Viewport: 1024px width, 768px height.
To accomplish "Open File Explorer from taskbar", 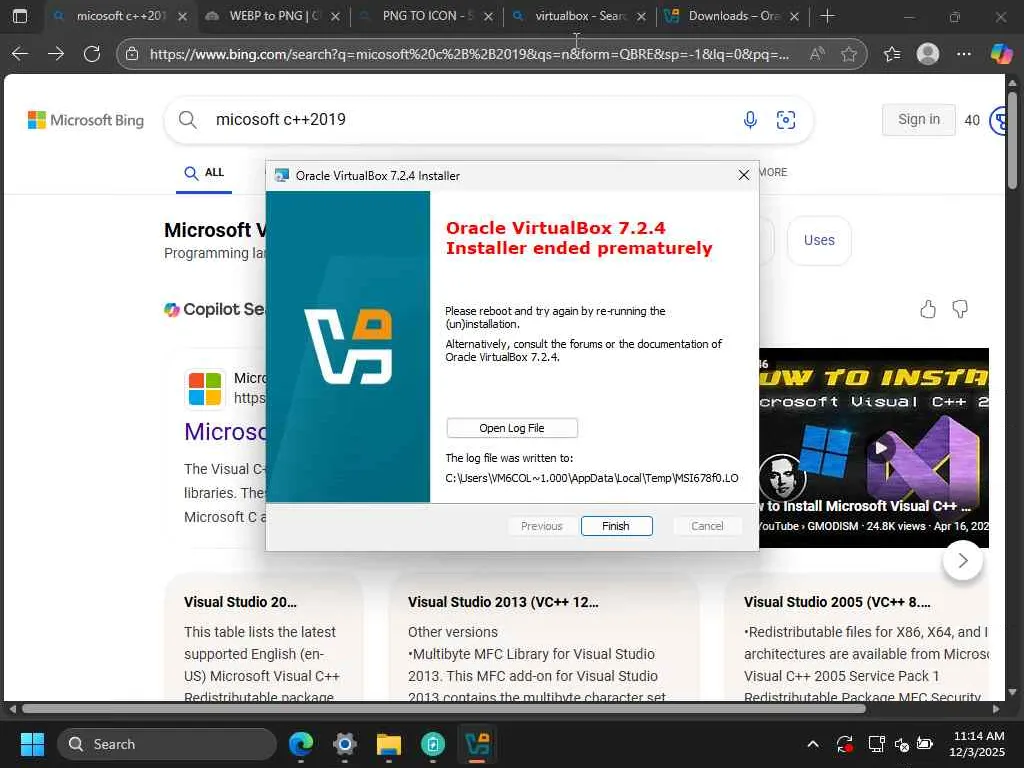I will (x=389, y=744).
